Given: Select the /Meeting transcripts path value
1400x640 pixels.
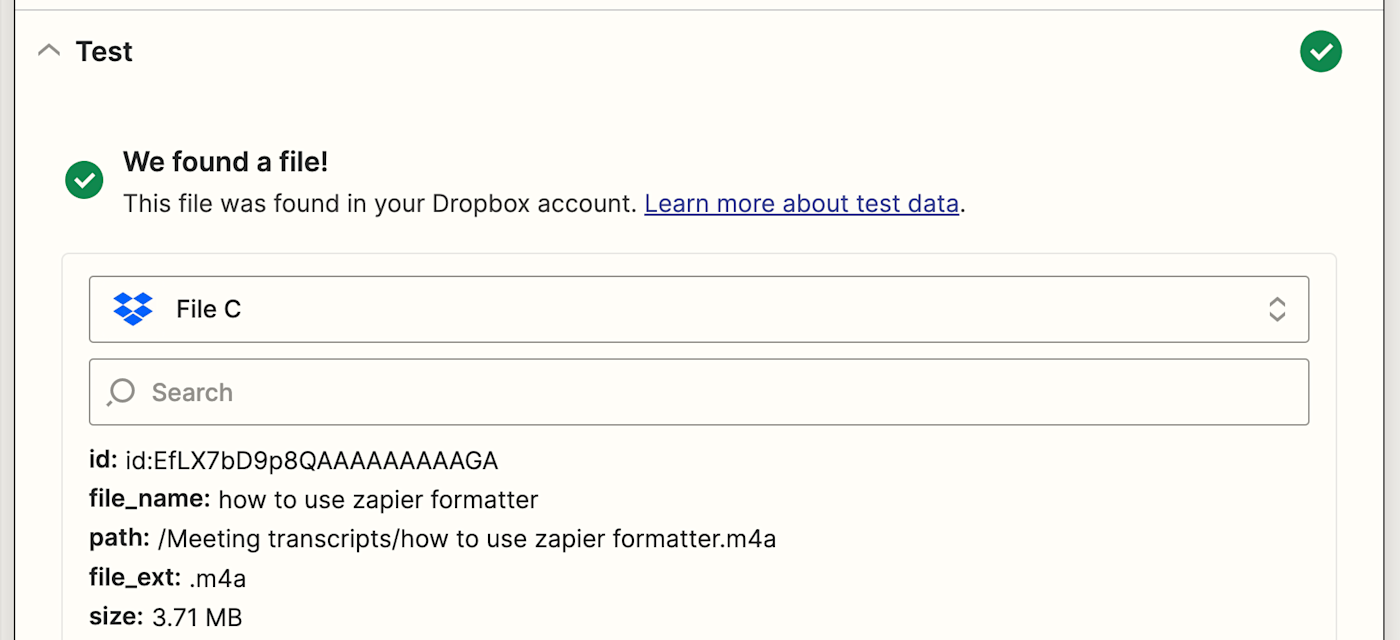Looking at the screenshot, I should click(466, 539).
